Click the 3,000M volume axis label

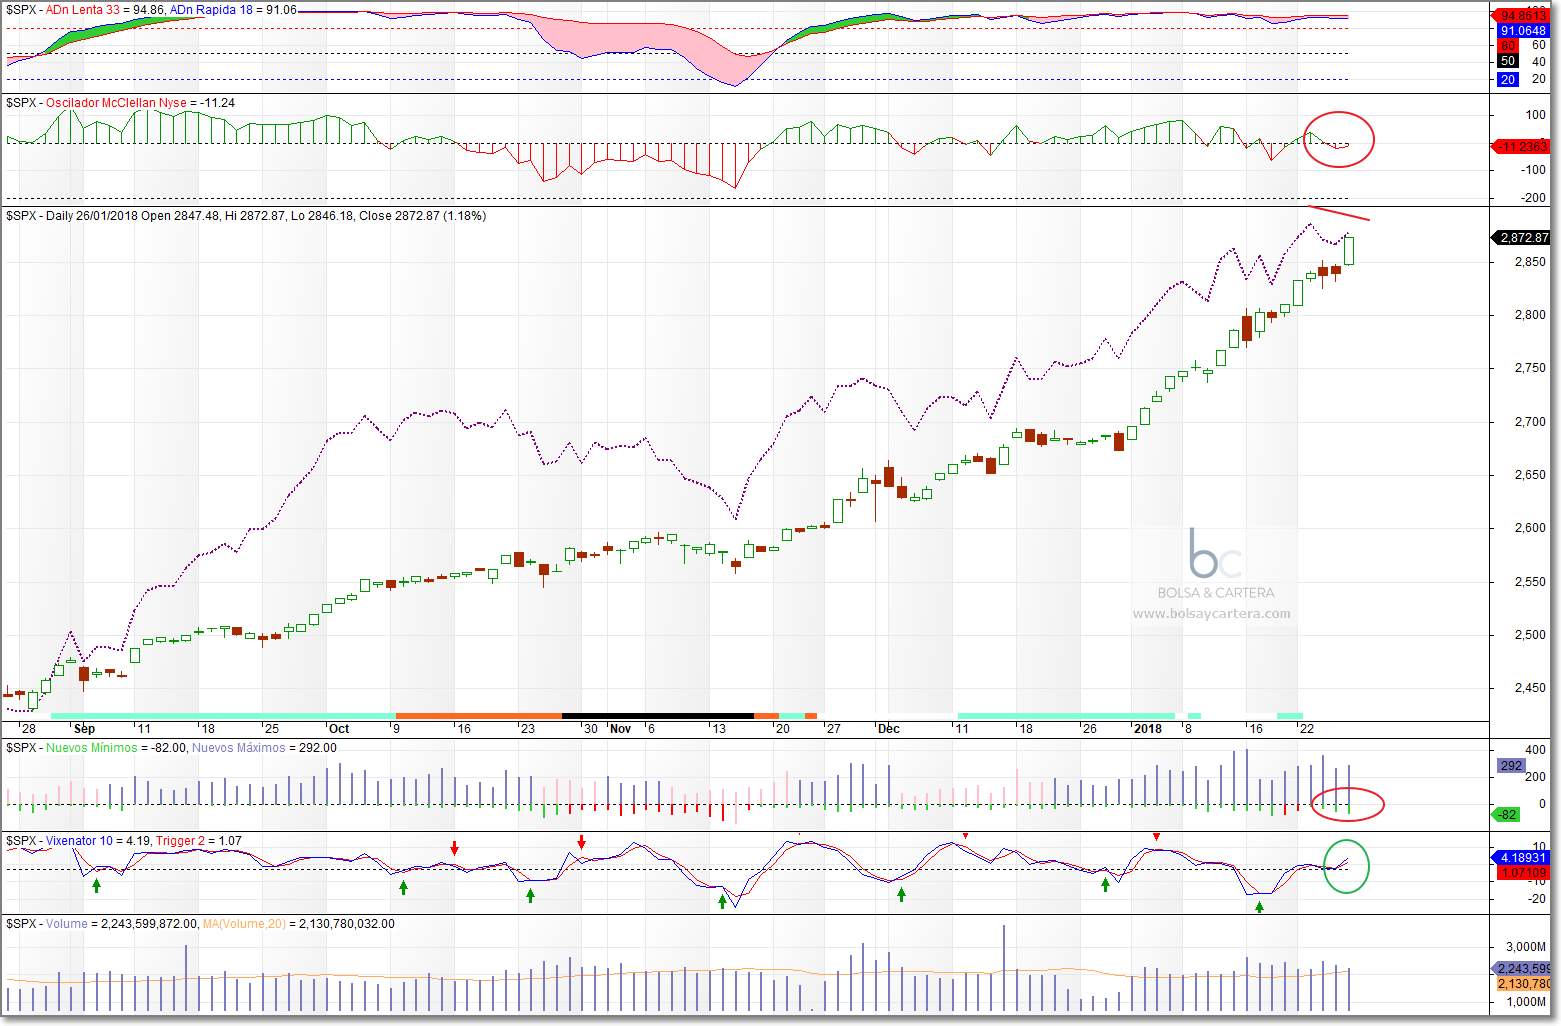point(1526,947)
